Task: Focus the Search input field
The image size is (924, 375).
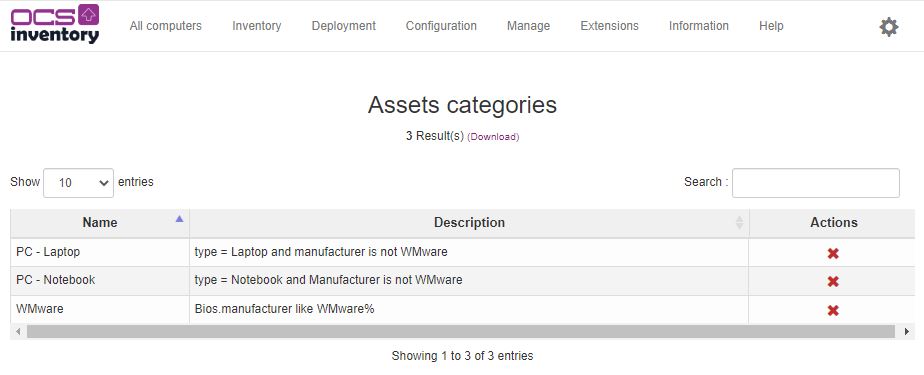Action: point(816,183)
